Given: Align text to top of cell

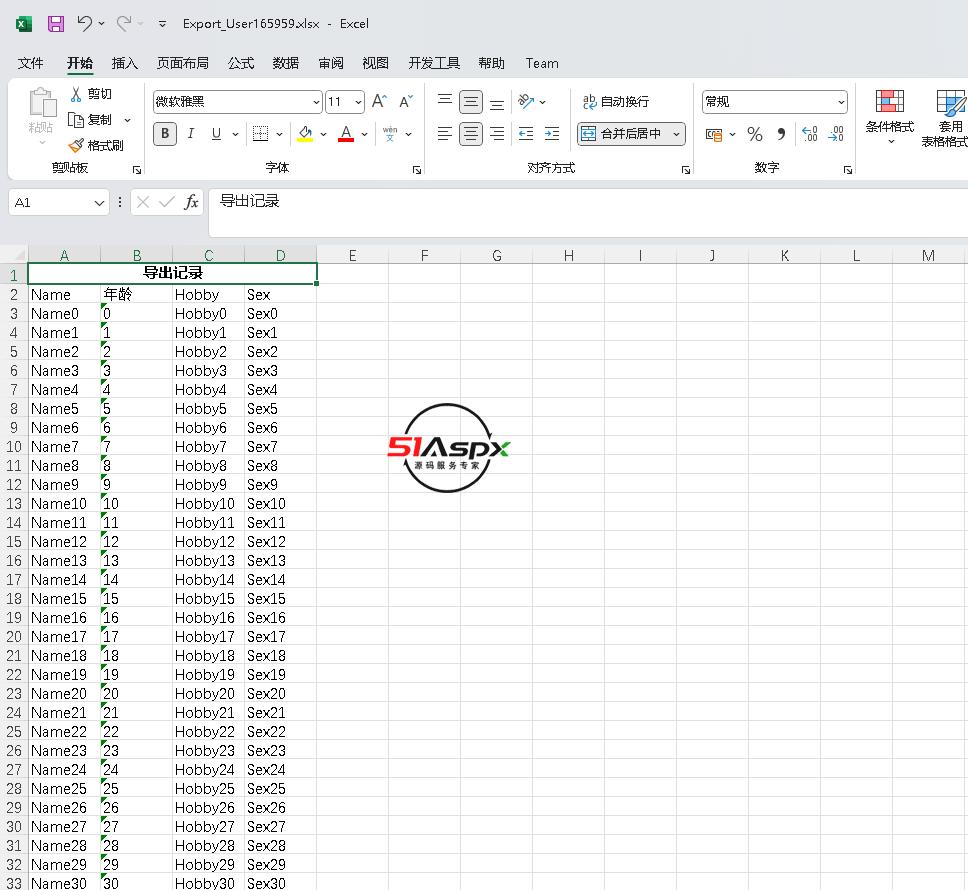Looking at the screenshot, I should click(444, 101).
